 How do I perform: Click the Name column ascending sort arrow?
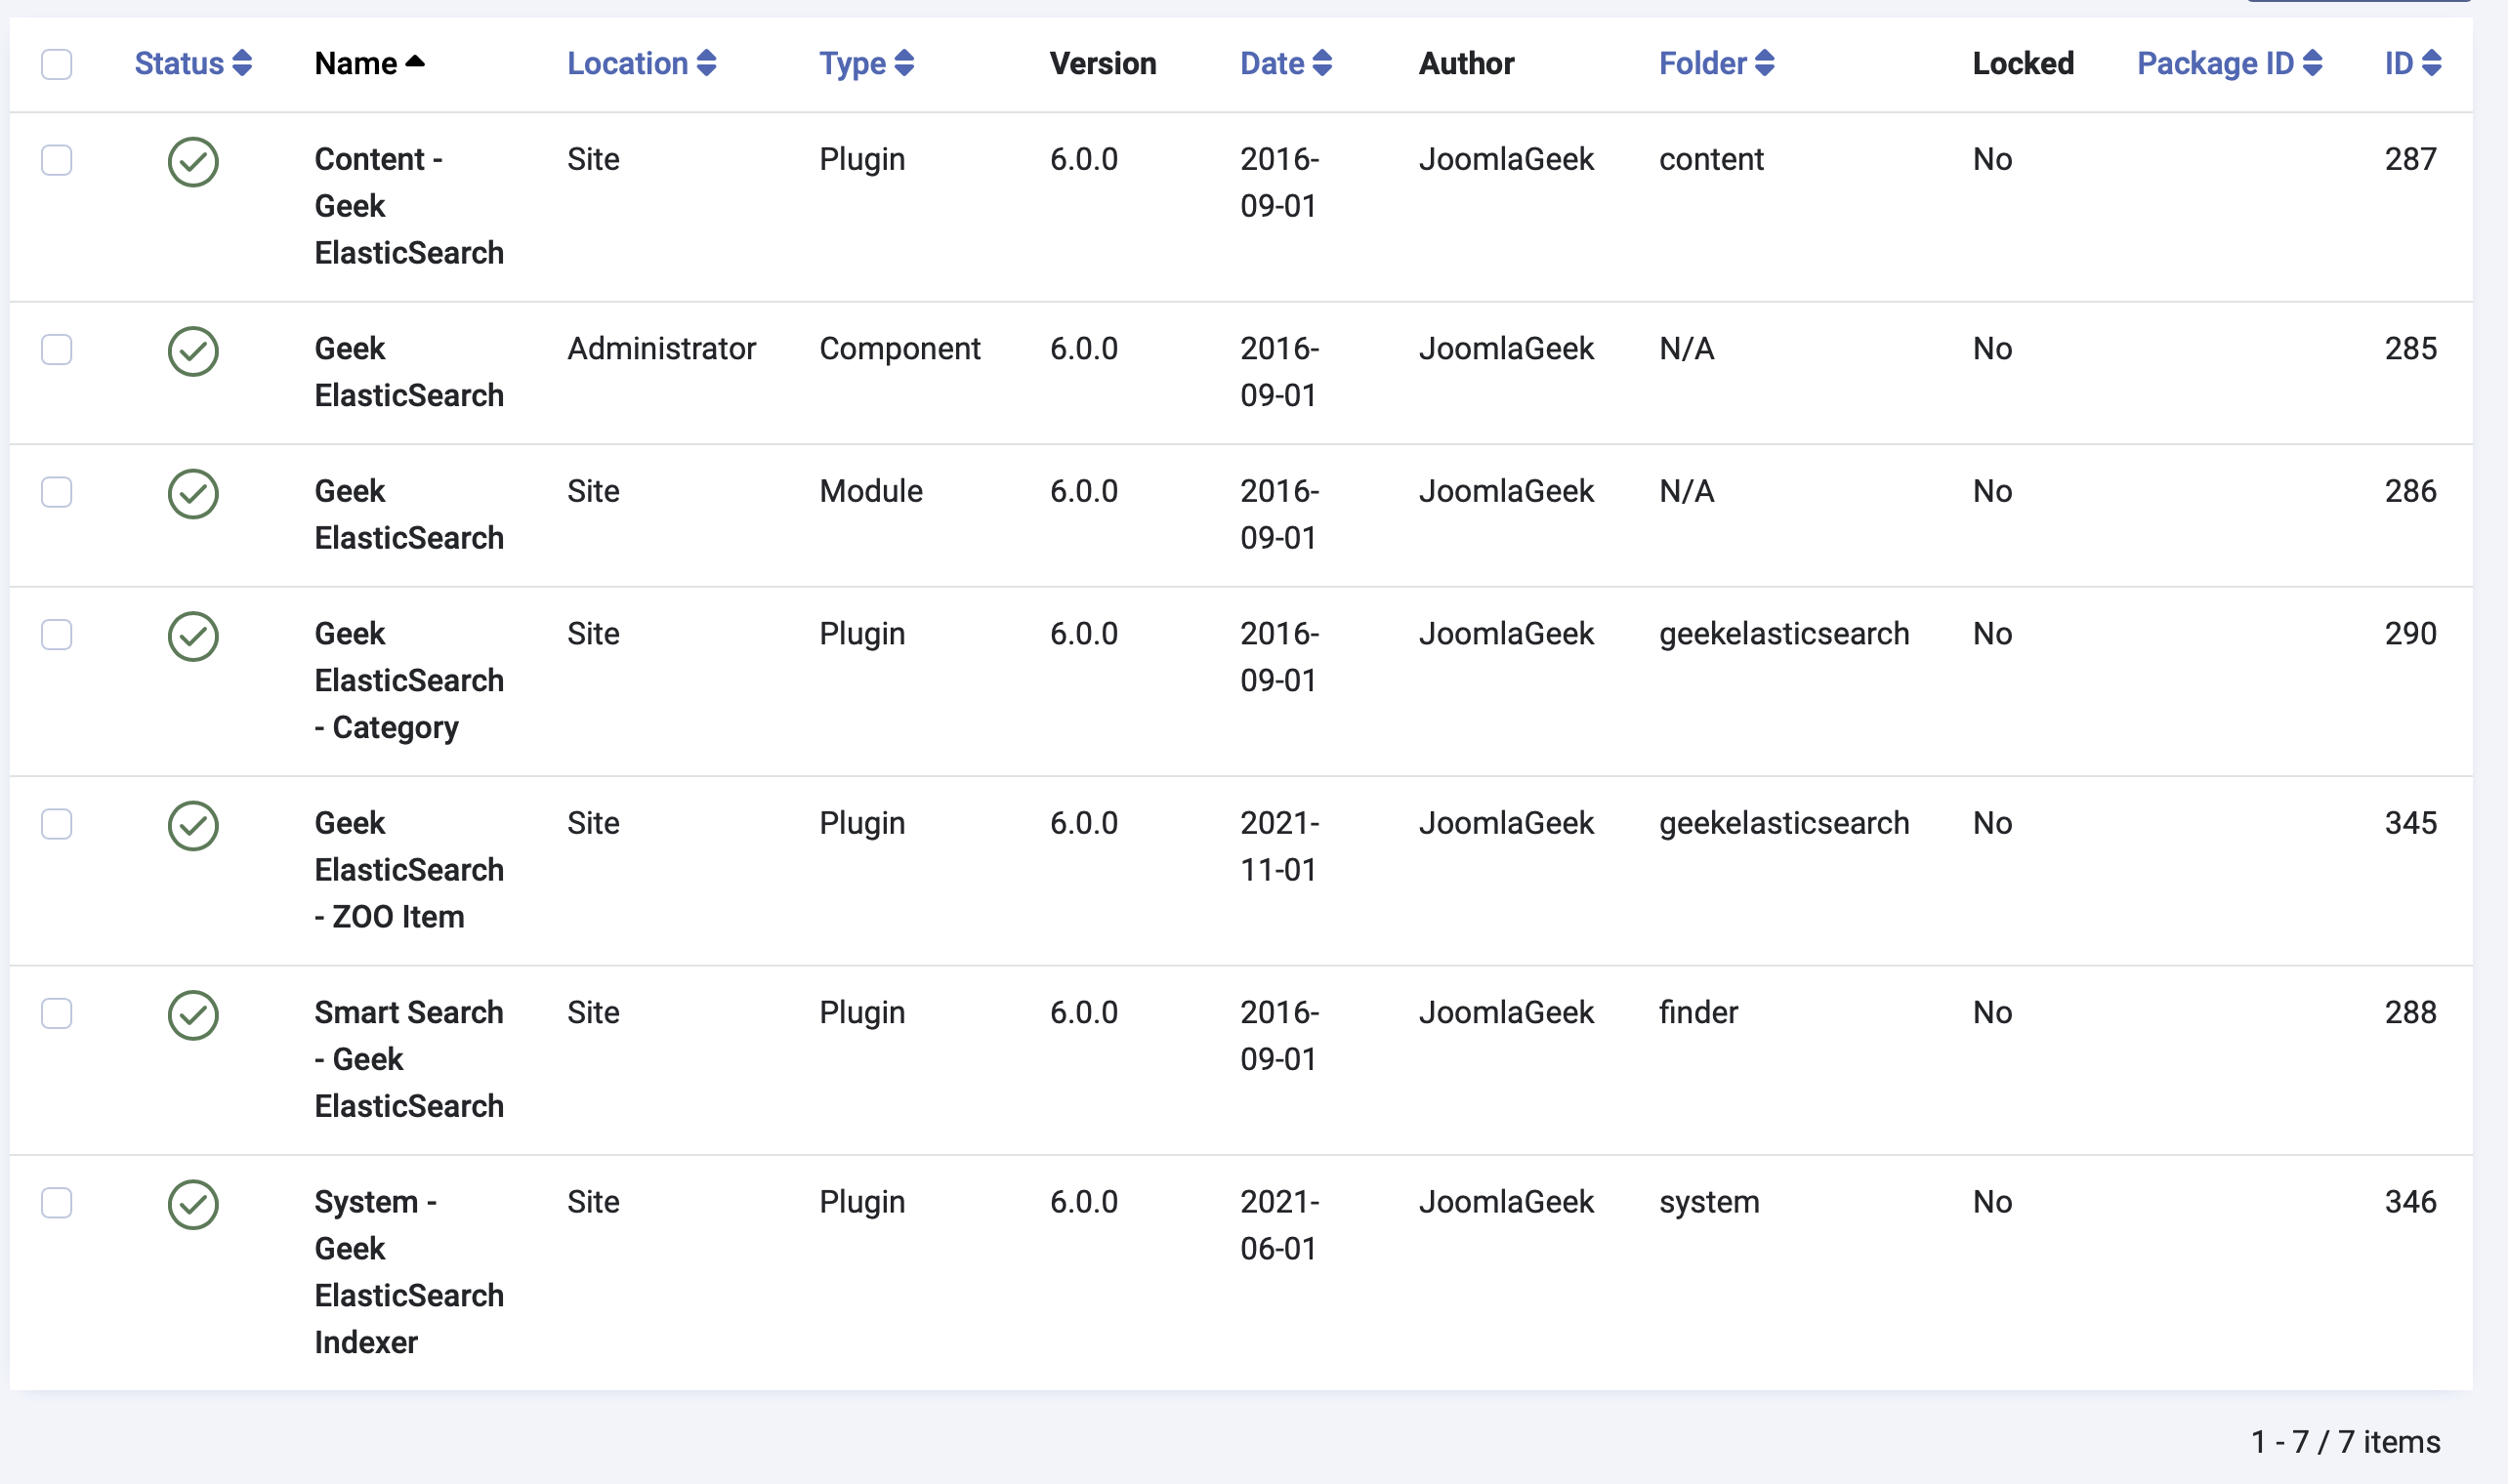coord(415,62)
